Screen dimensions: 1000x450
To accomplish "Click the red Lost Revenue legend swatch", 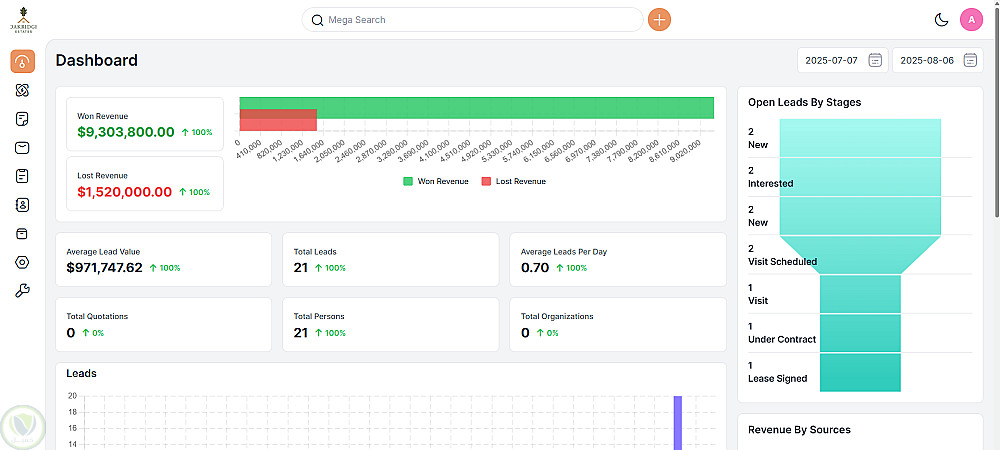I will 486,182.
